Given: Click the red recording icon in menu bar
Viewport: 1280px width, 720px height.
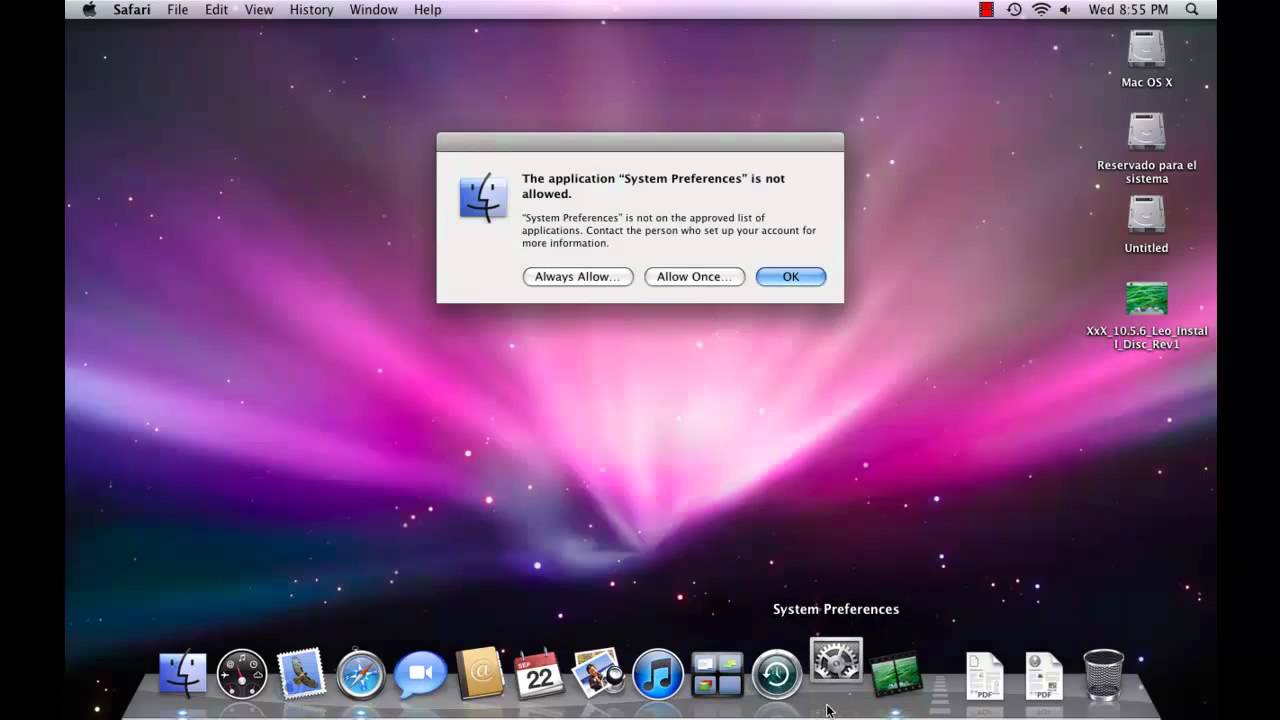Looking at the screenshot, I should 986,9.
